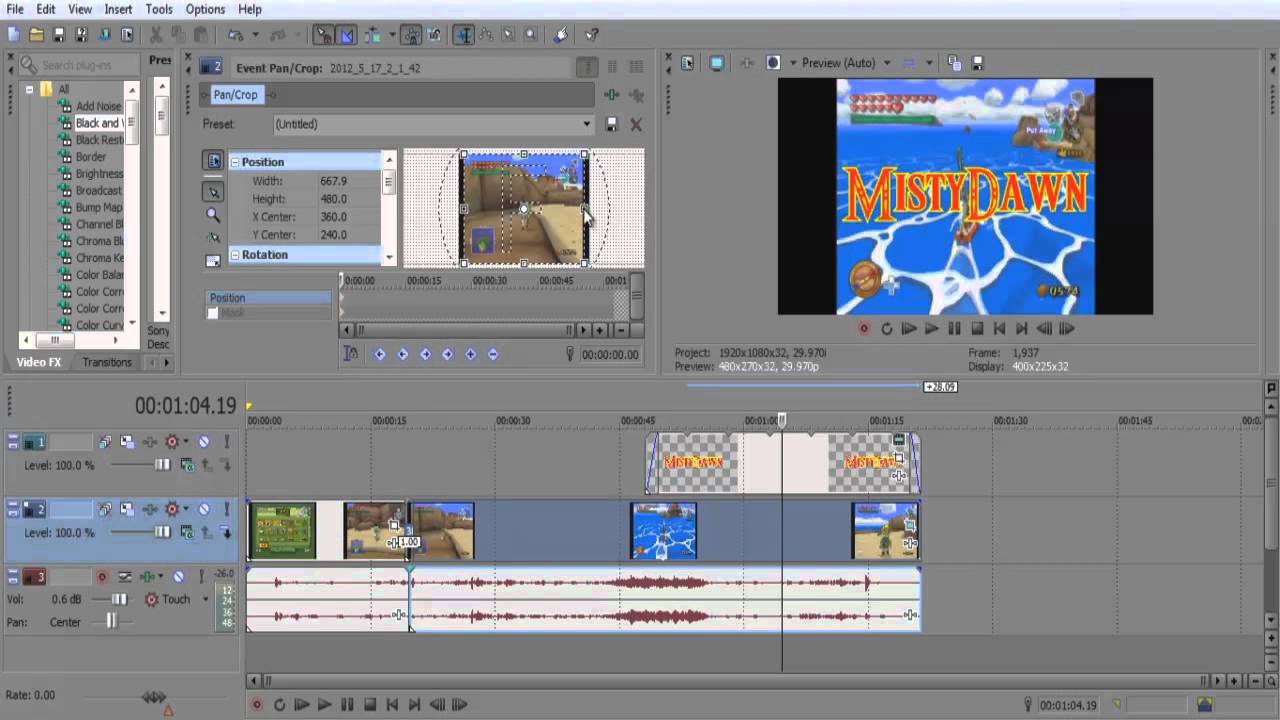1280x720 pixels.
Task: Open track 1 automation settings gear
Action: point(171,442)
